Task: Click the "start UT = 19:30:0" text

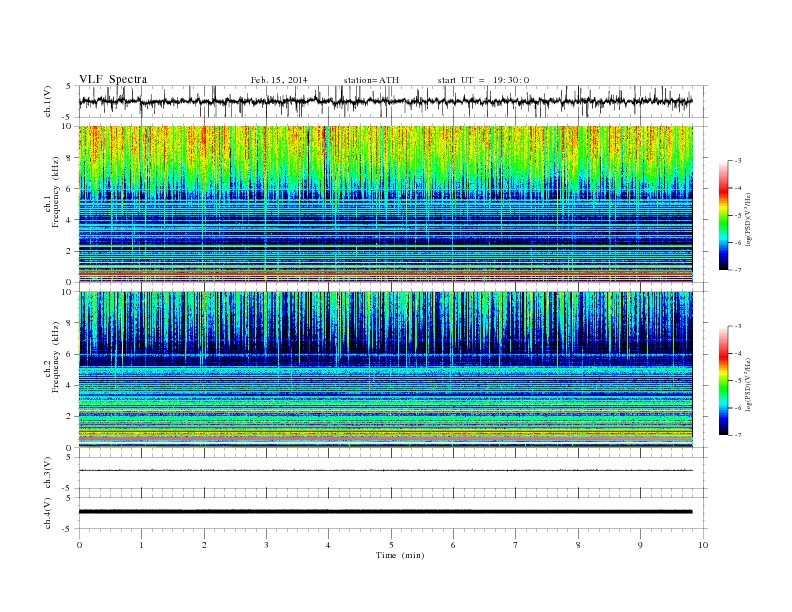Action: pyautogui.click(x=483, y=80)
